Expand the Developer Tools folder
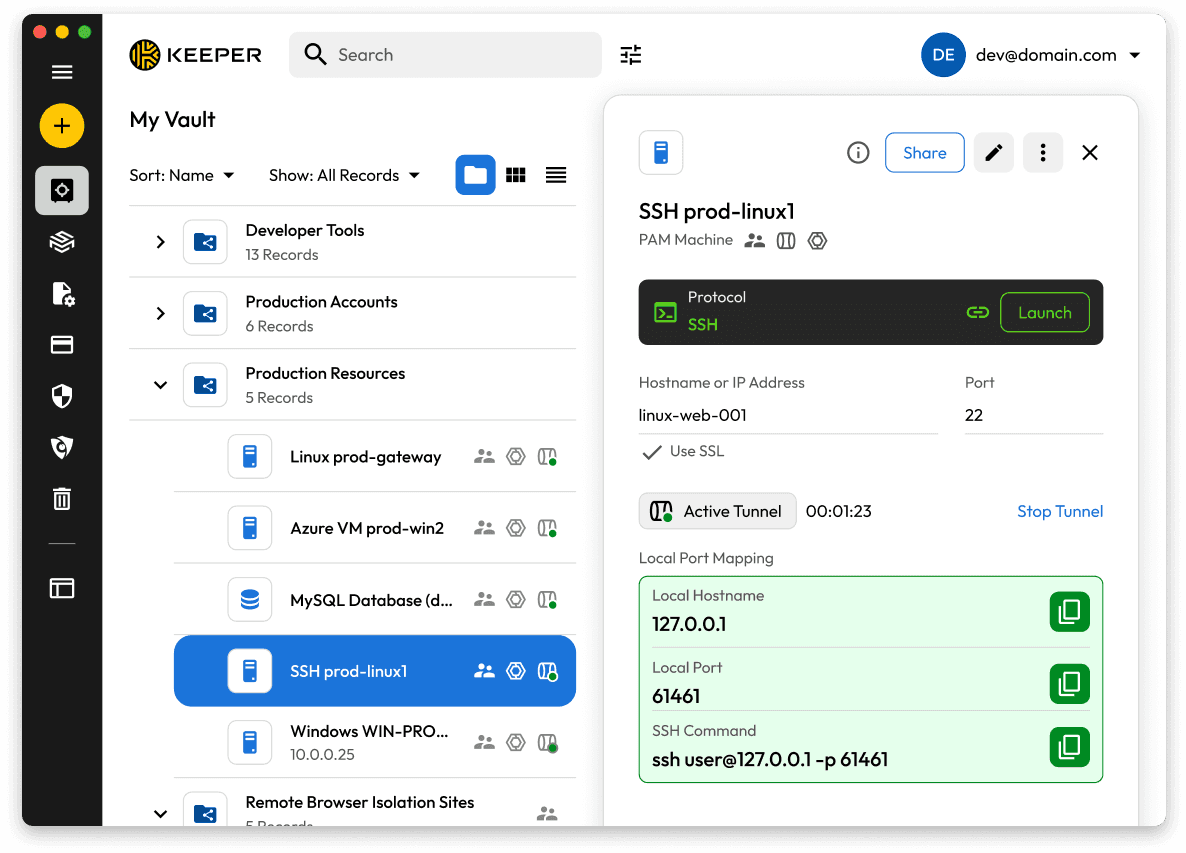This screenshot has width=1186, height=853. pos(160,242)
